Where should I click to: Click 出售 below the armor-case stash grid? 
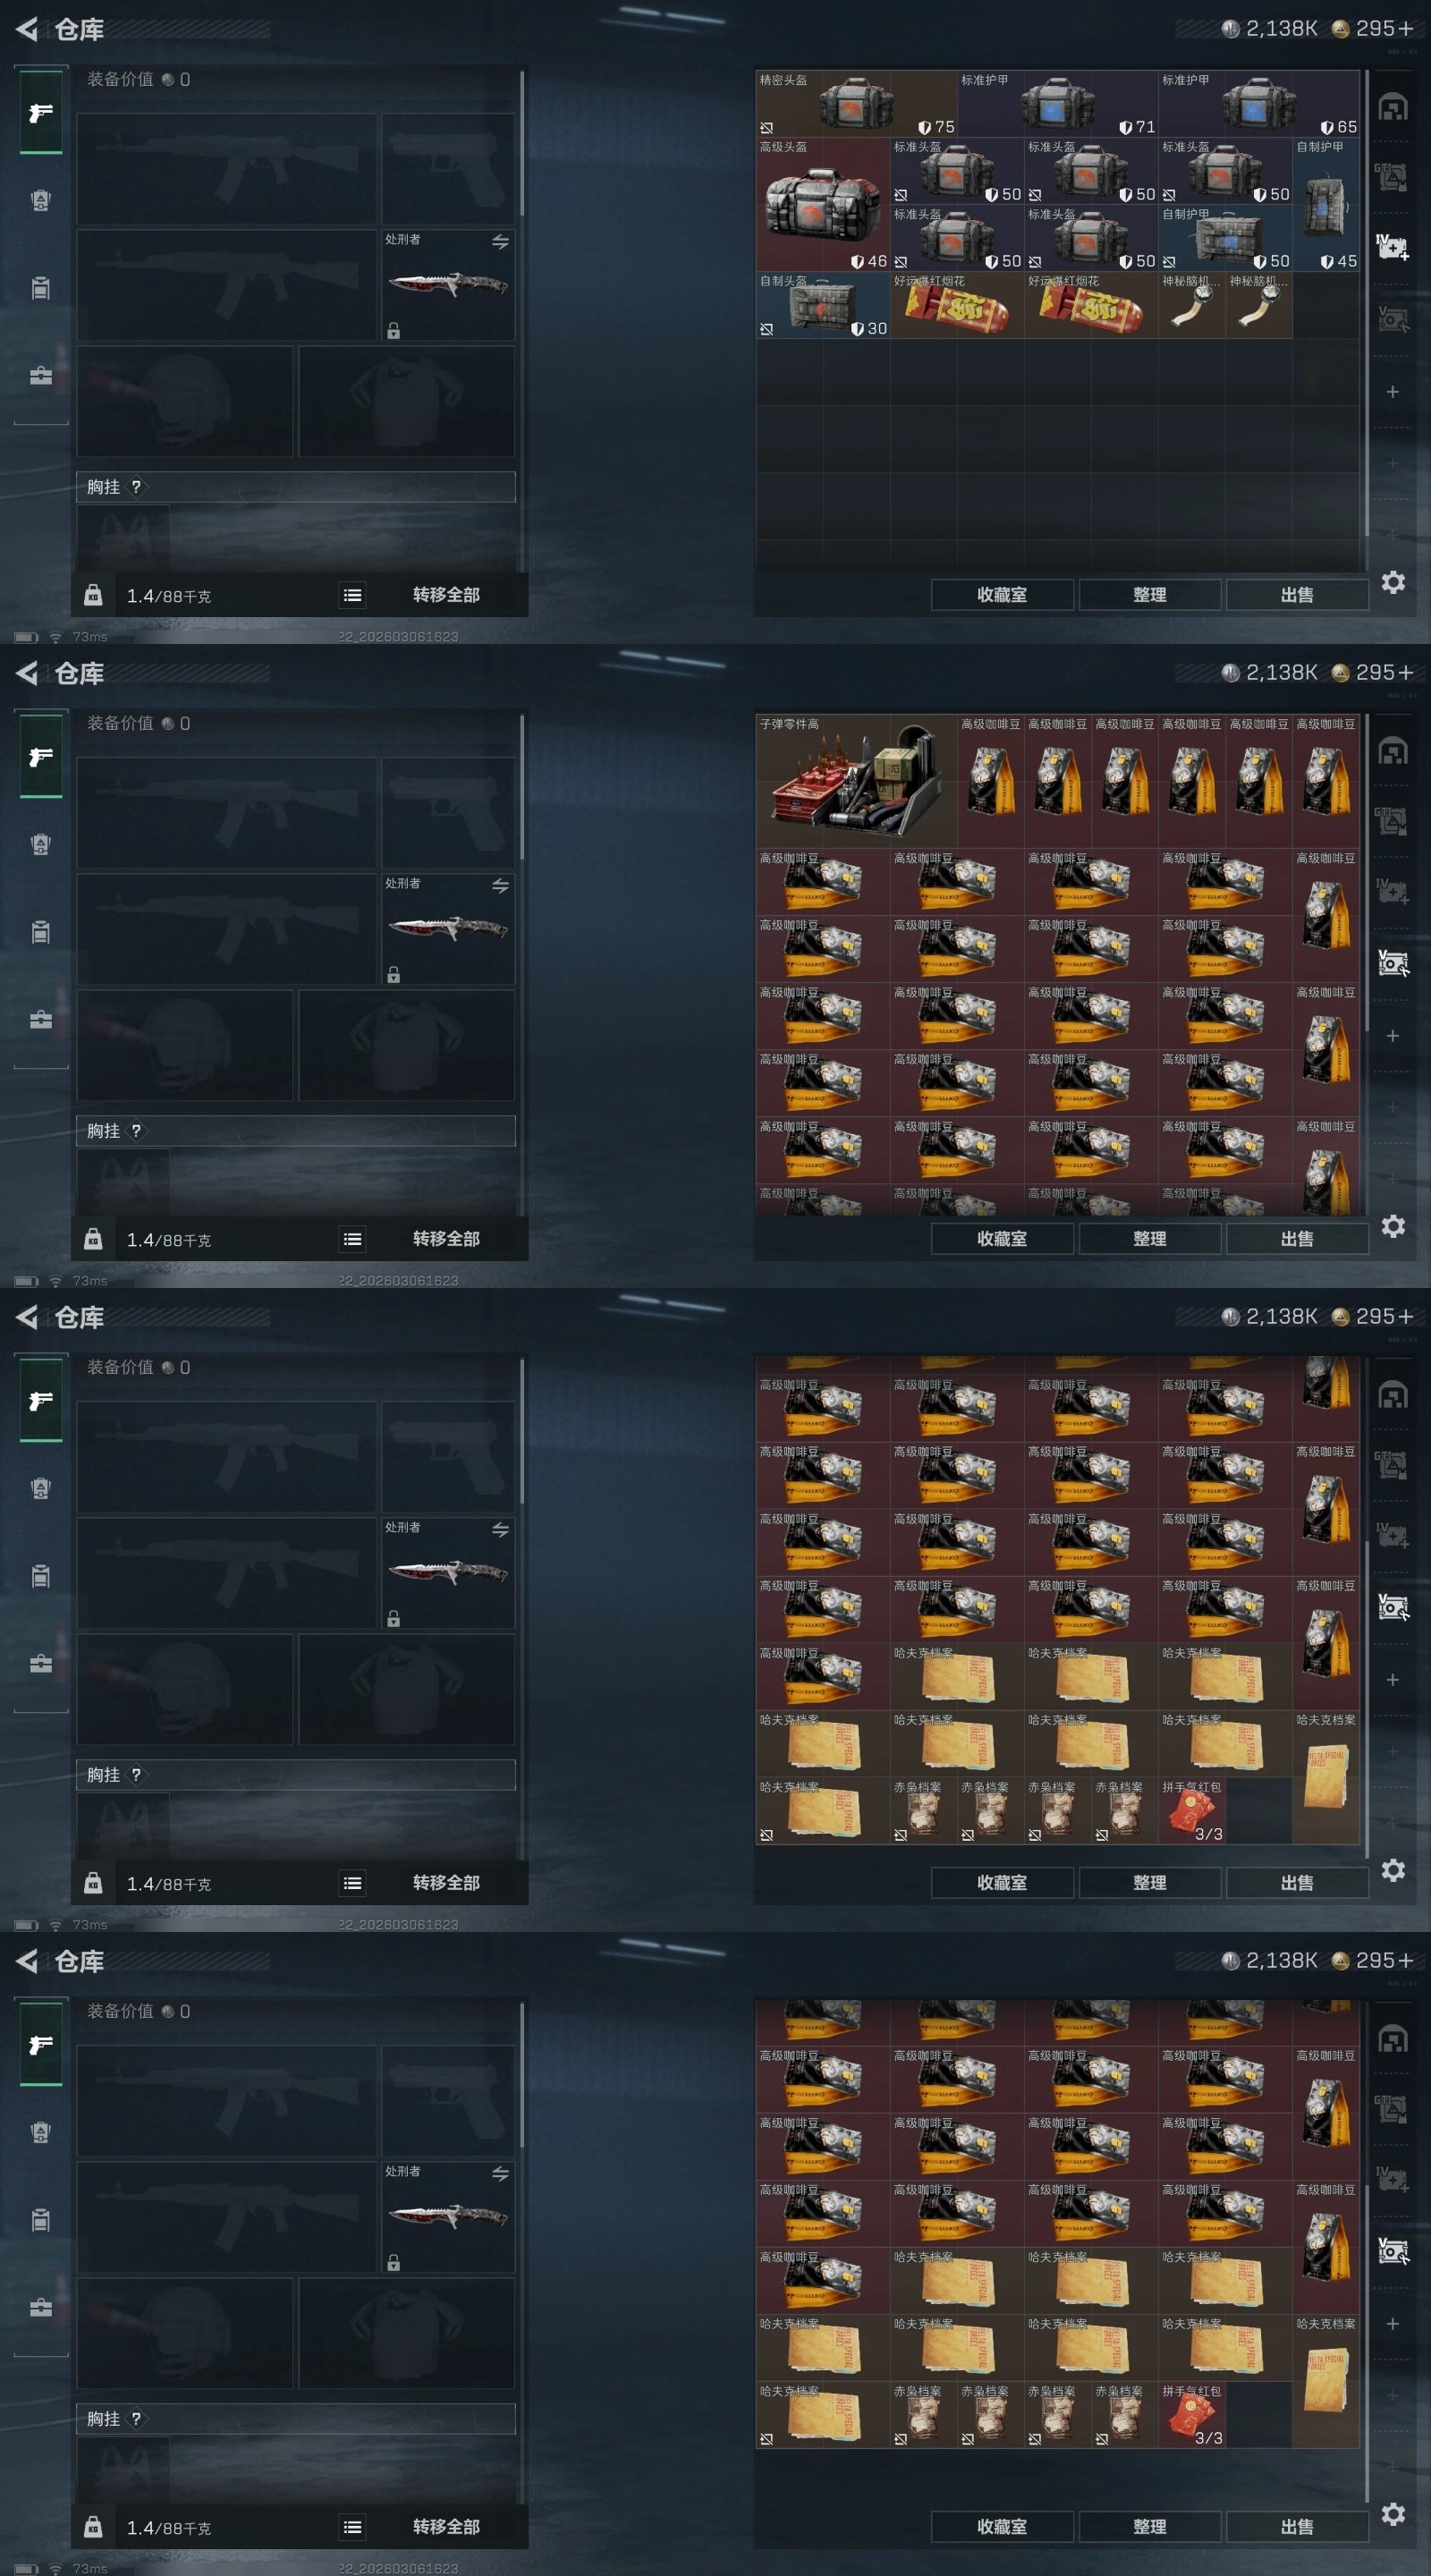pyautogui.click(x=1297, y=595)
